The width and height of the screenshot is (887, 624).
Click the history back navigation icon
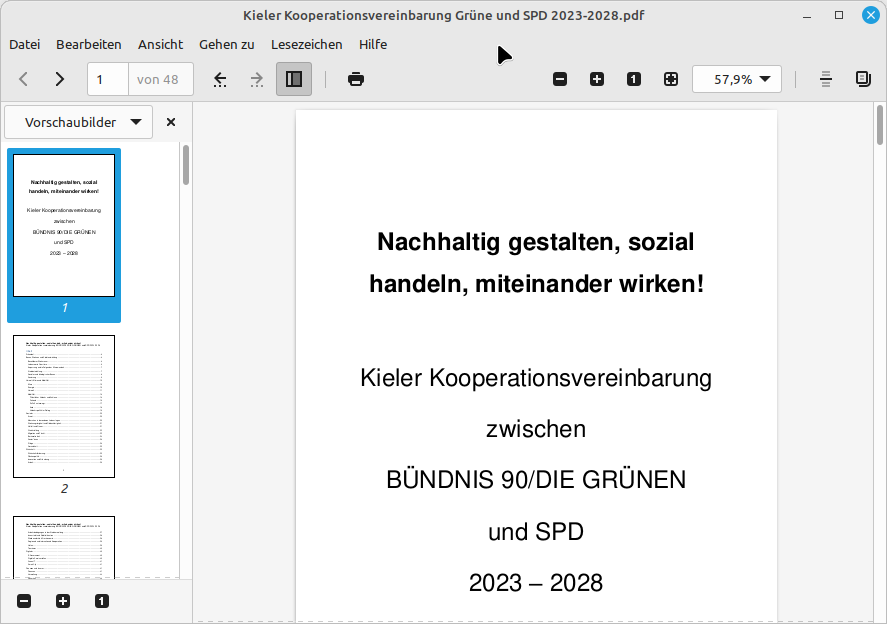221,79
